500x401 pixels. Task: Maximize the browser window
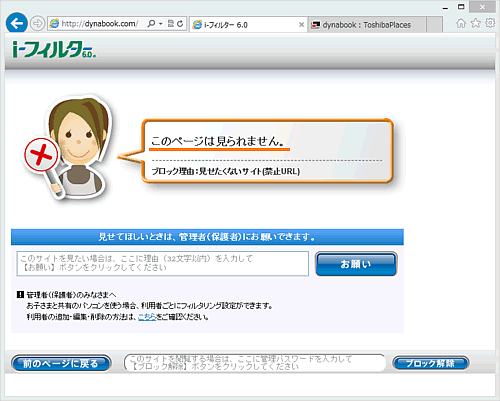click(461, 7)
